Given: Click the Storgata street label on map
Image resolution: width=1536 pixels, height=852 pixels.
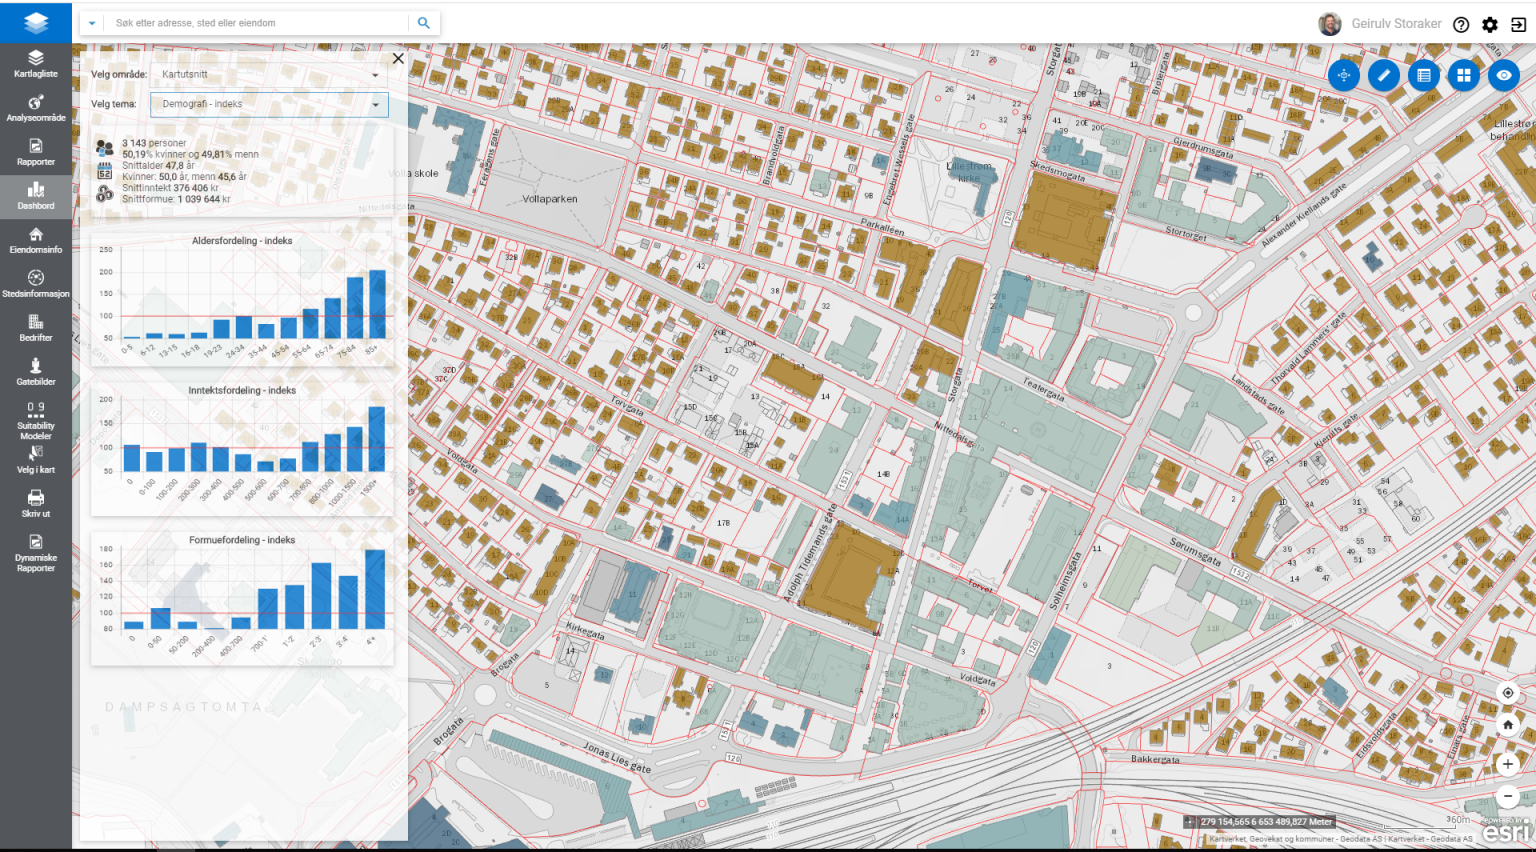Looking at the screenshot, I should tap(955, 384).
